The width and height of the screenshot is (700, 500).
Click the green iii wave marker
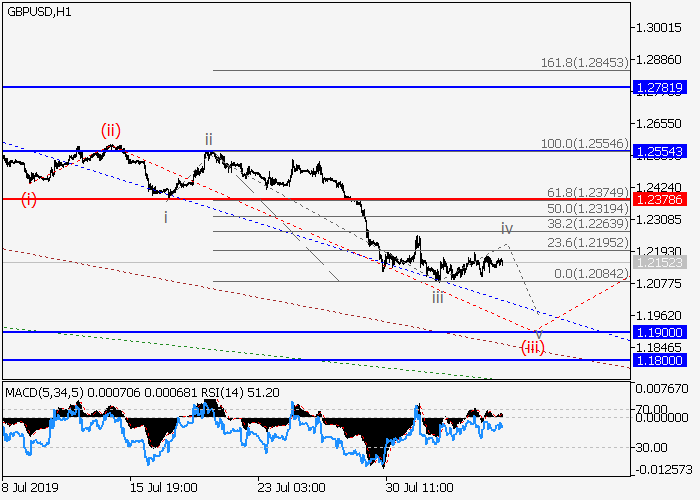click(438, 297)
